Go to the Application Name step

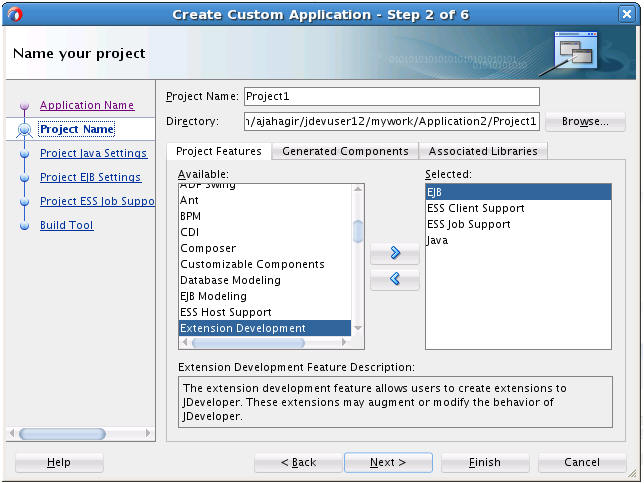(x=87, y=105)
